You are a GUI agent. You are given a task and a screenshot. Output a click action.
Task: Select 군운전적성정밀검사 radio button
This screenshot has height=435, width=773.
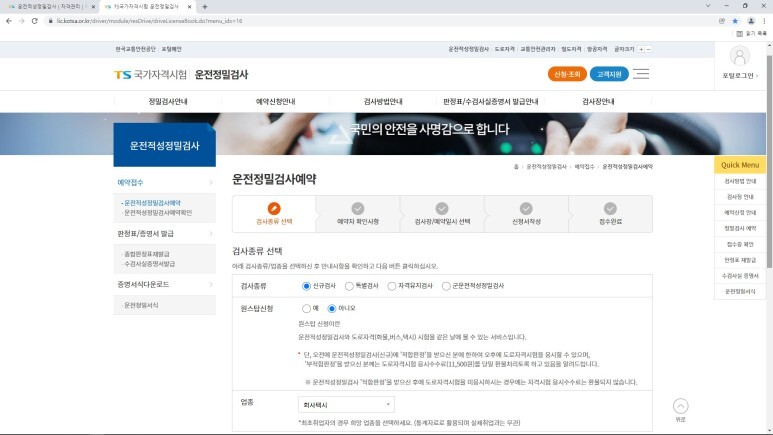click(446, 286)
